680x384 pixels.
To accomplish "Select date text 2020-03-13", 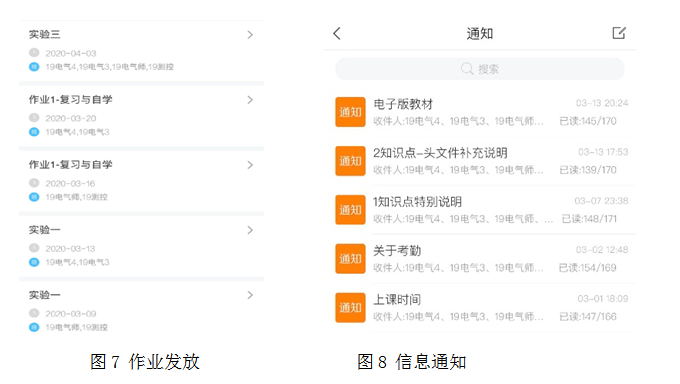I will point(70,249).
